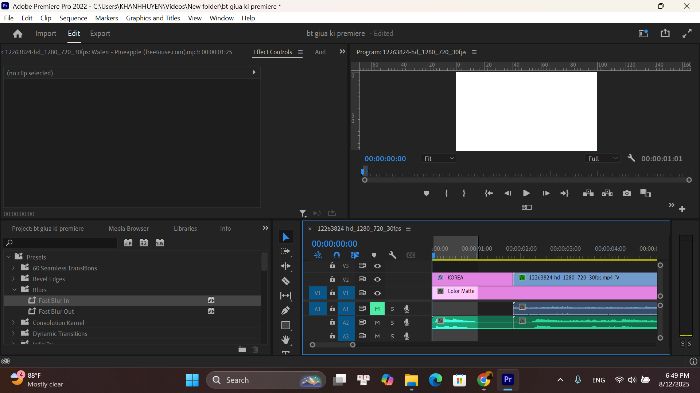Screen dimensions: 700x393
Task: Mute audio track A3
Action: 377,336
